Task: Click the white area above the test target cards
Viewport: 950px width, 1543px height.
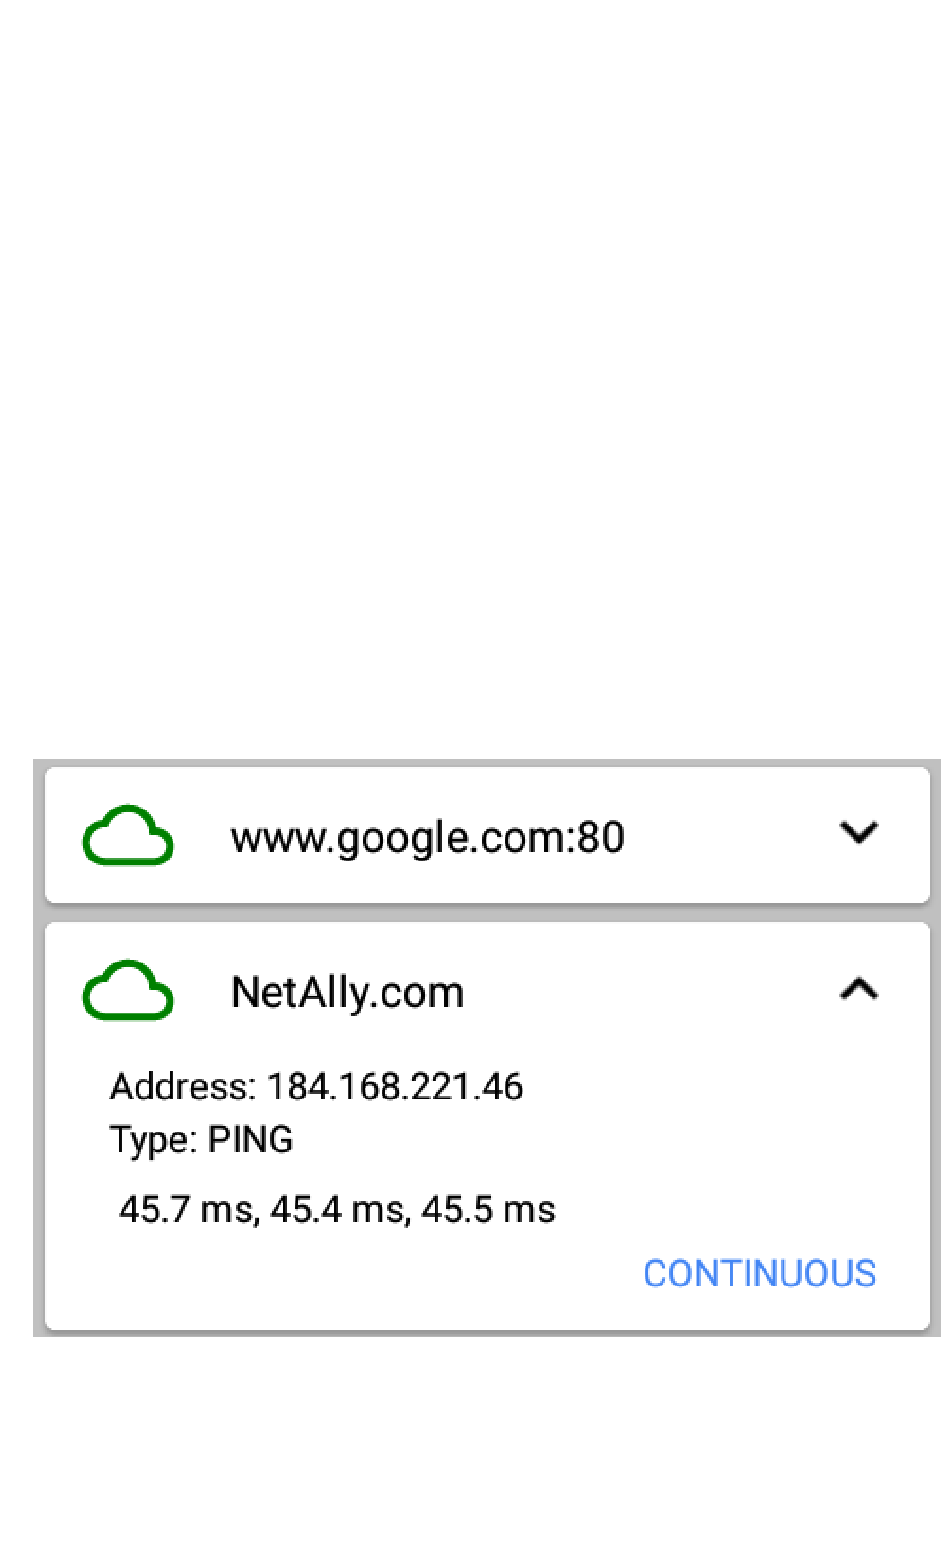Action: 475,380
